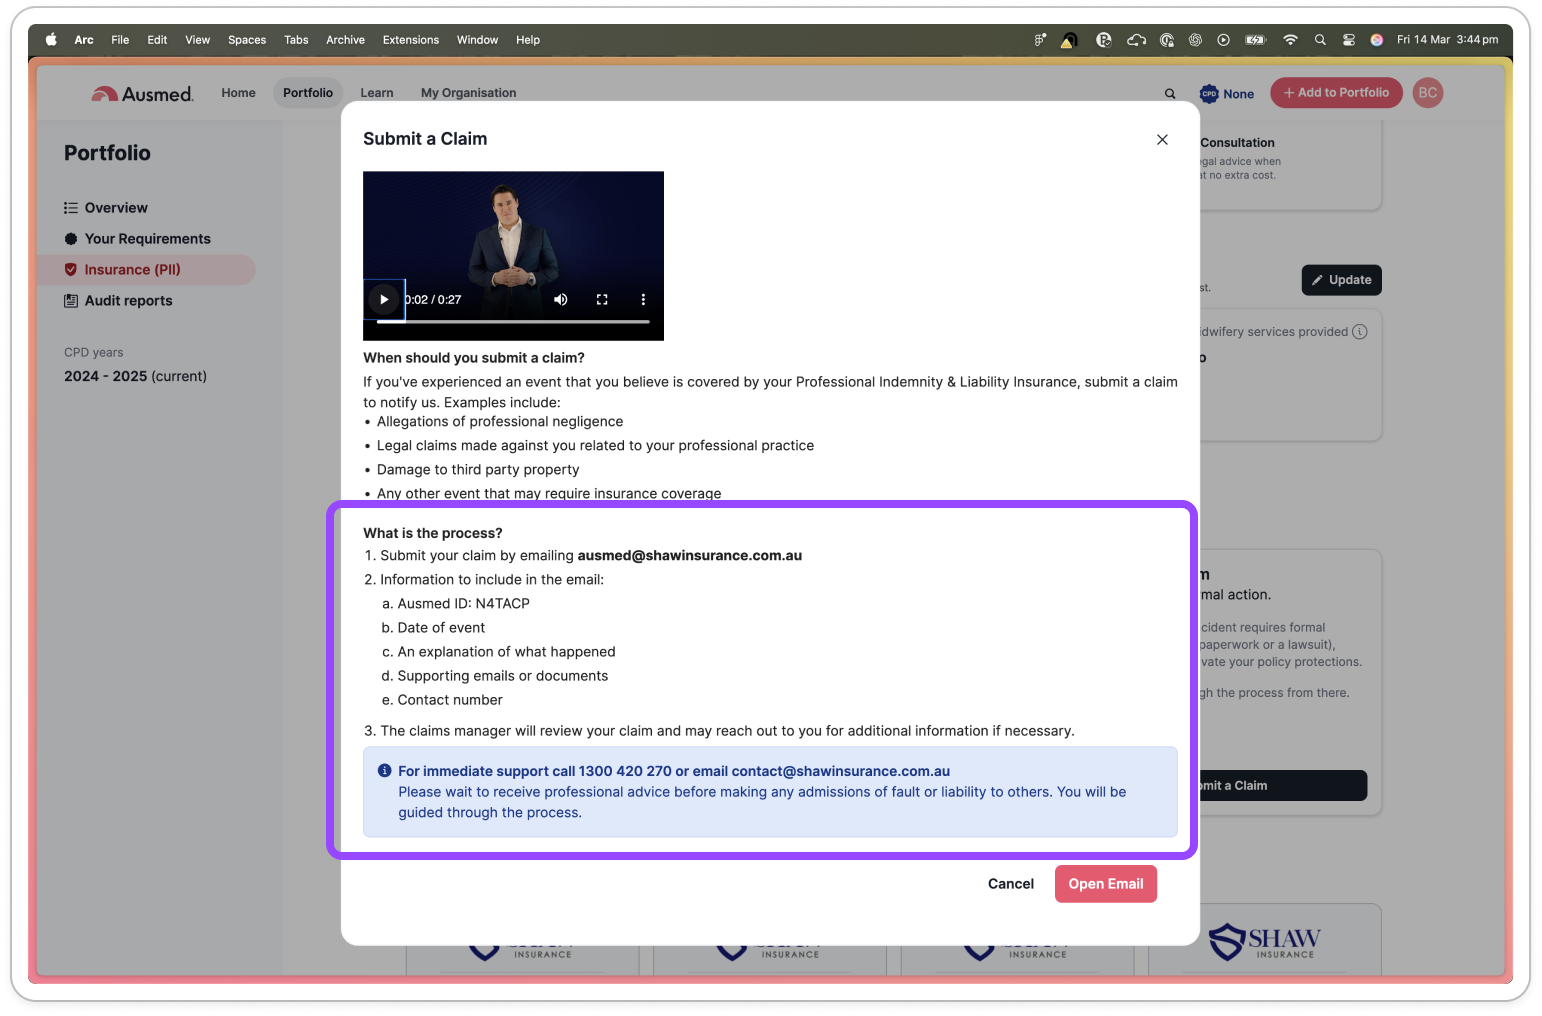1542x1016 pixels.
Task: Click the date and time display
Action: click(1448, 40)
